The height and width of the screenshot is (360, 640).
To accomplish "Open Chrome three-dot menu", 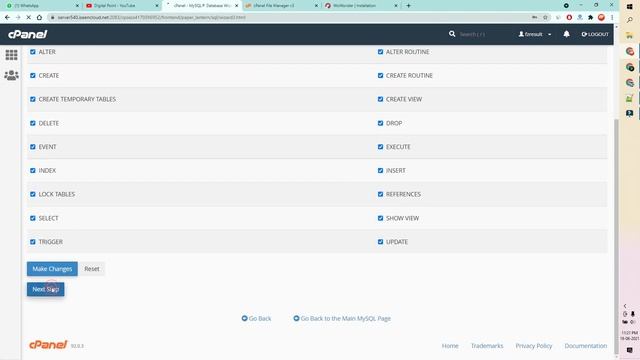I will (x=612, y=17).
